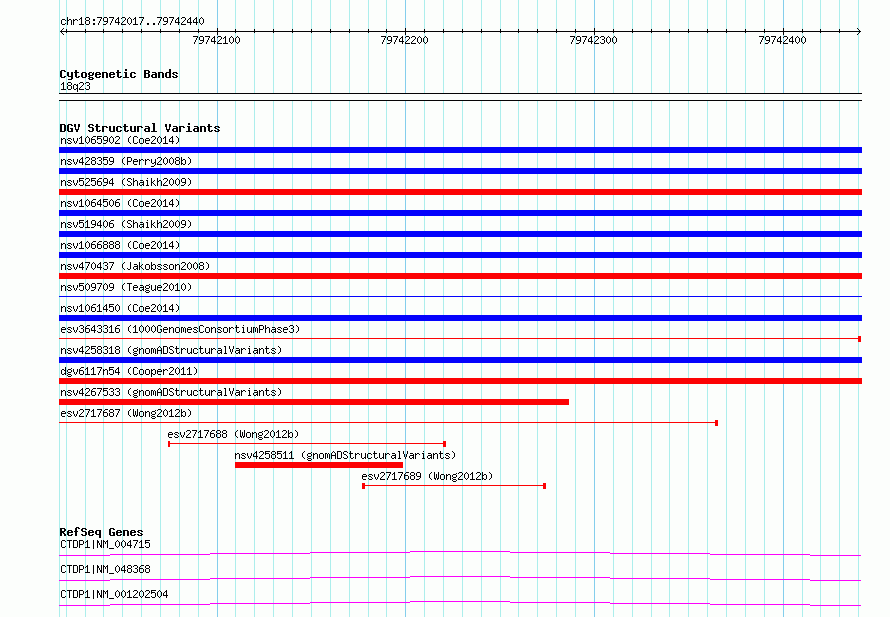Open esv3643316 (1000GenomesConsortiumPhase3) label
This screenshot has width=890, height=617.
click(x=180, y=329)
